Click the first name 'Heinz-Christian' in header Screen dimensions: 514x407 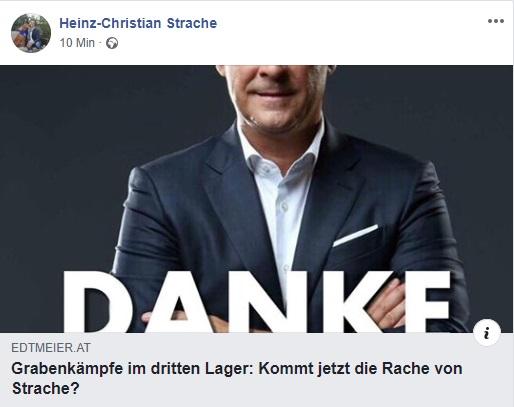click(110, 23)
